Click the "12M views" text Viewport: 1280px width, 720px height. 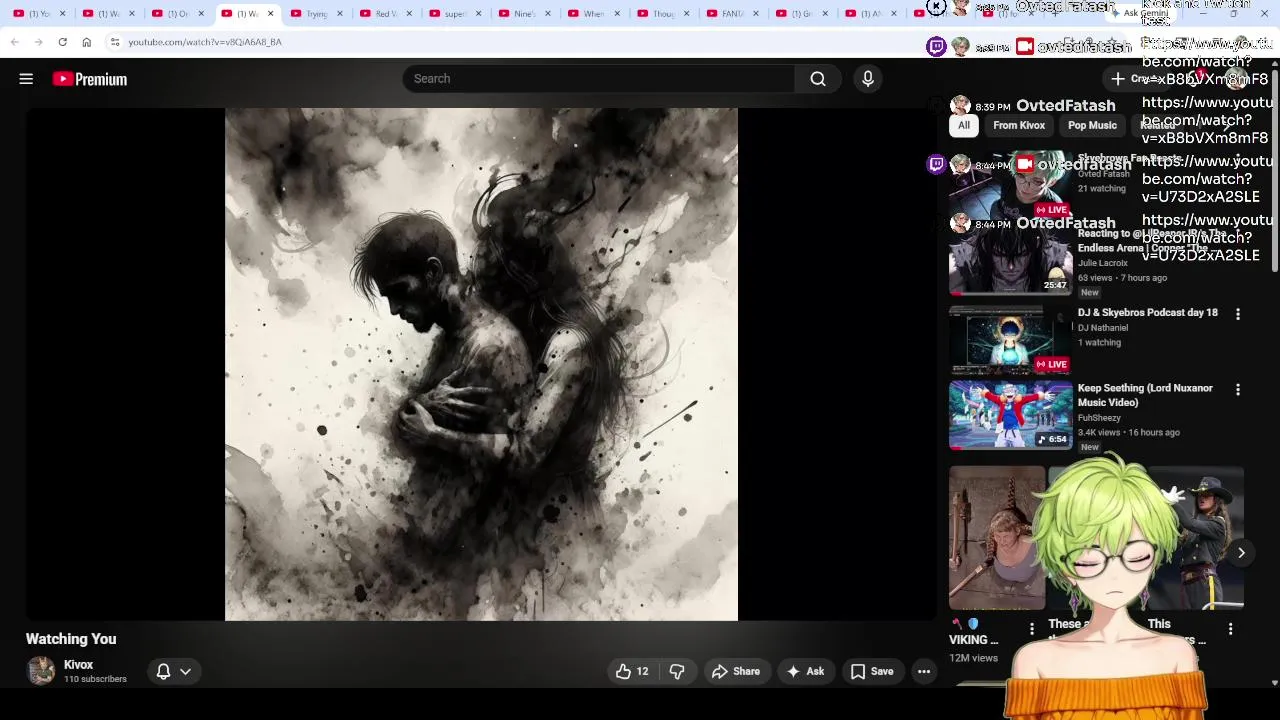point(973,658)
